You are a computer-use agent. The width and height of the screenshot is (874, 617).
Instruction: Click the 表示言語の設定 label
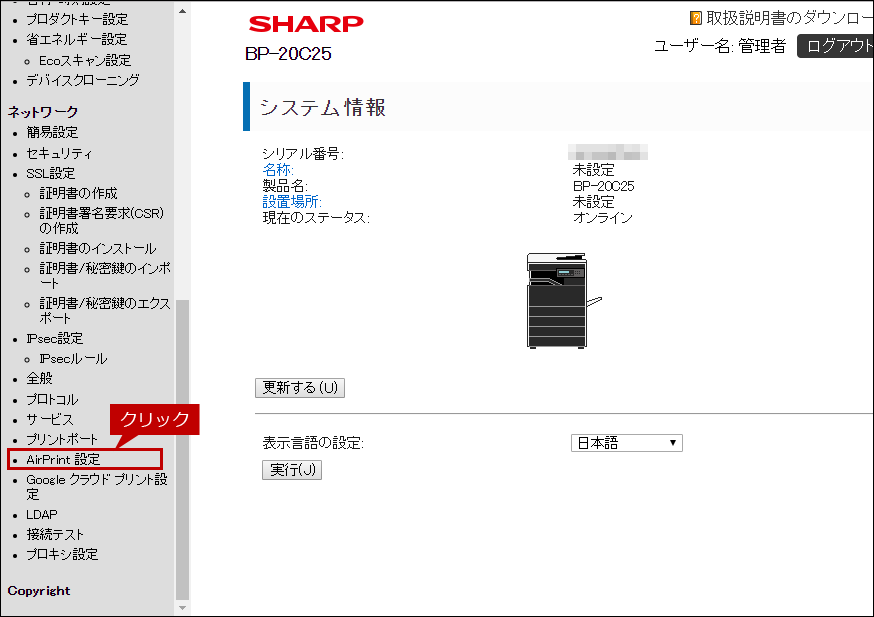click(x=313, y=443)
